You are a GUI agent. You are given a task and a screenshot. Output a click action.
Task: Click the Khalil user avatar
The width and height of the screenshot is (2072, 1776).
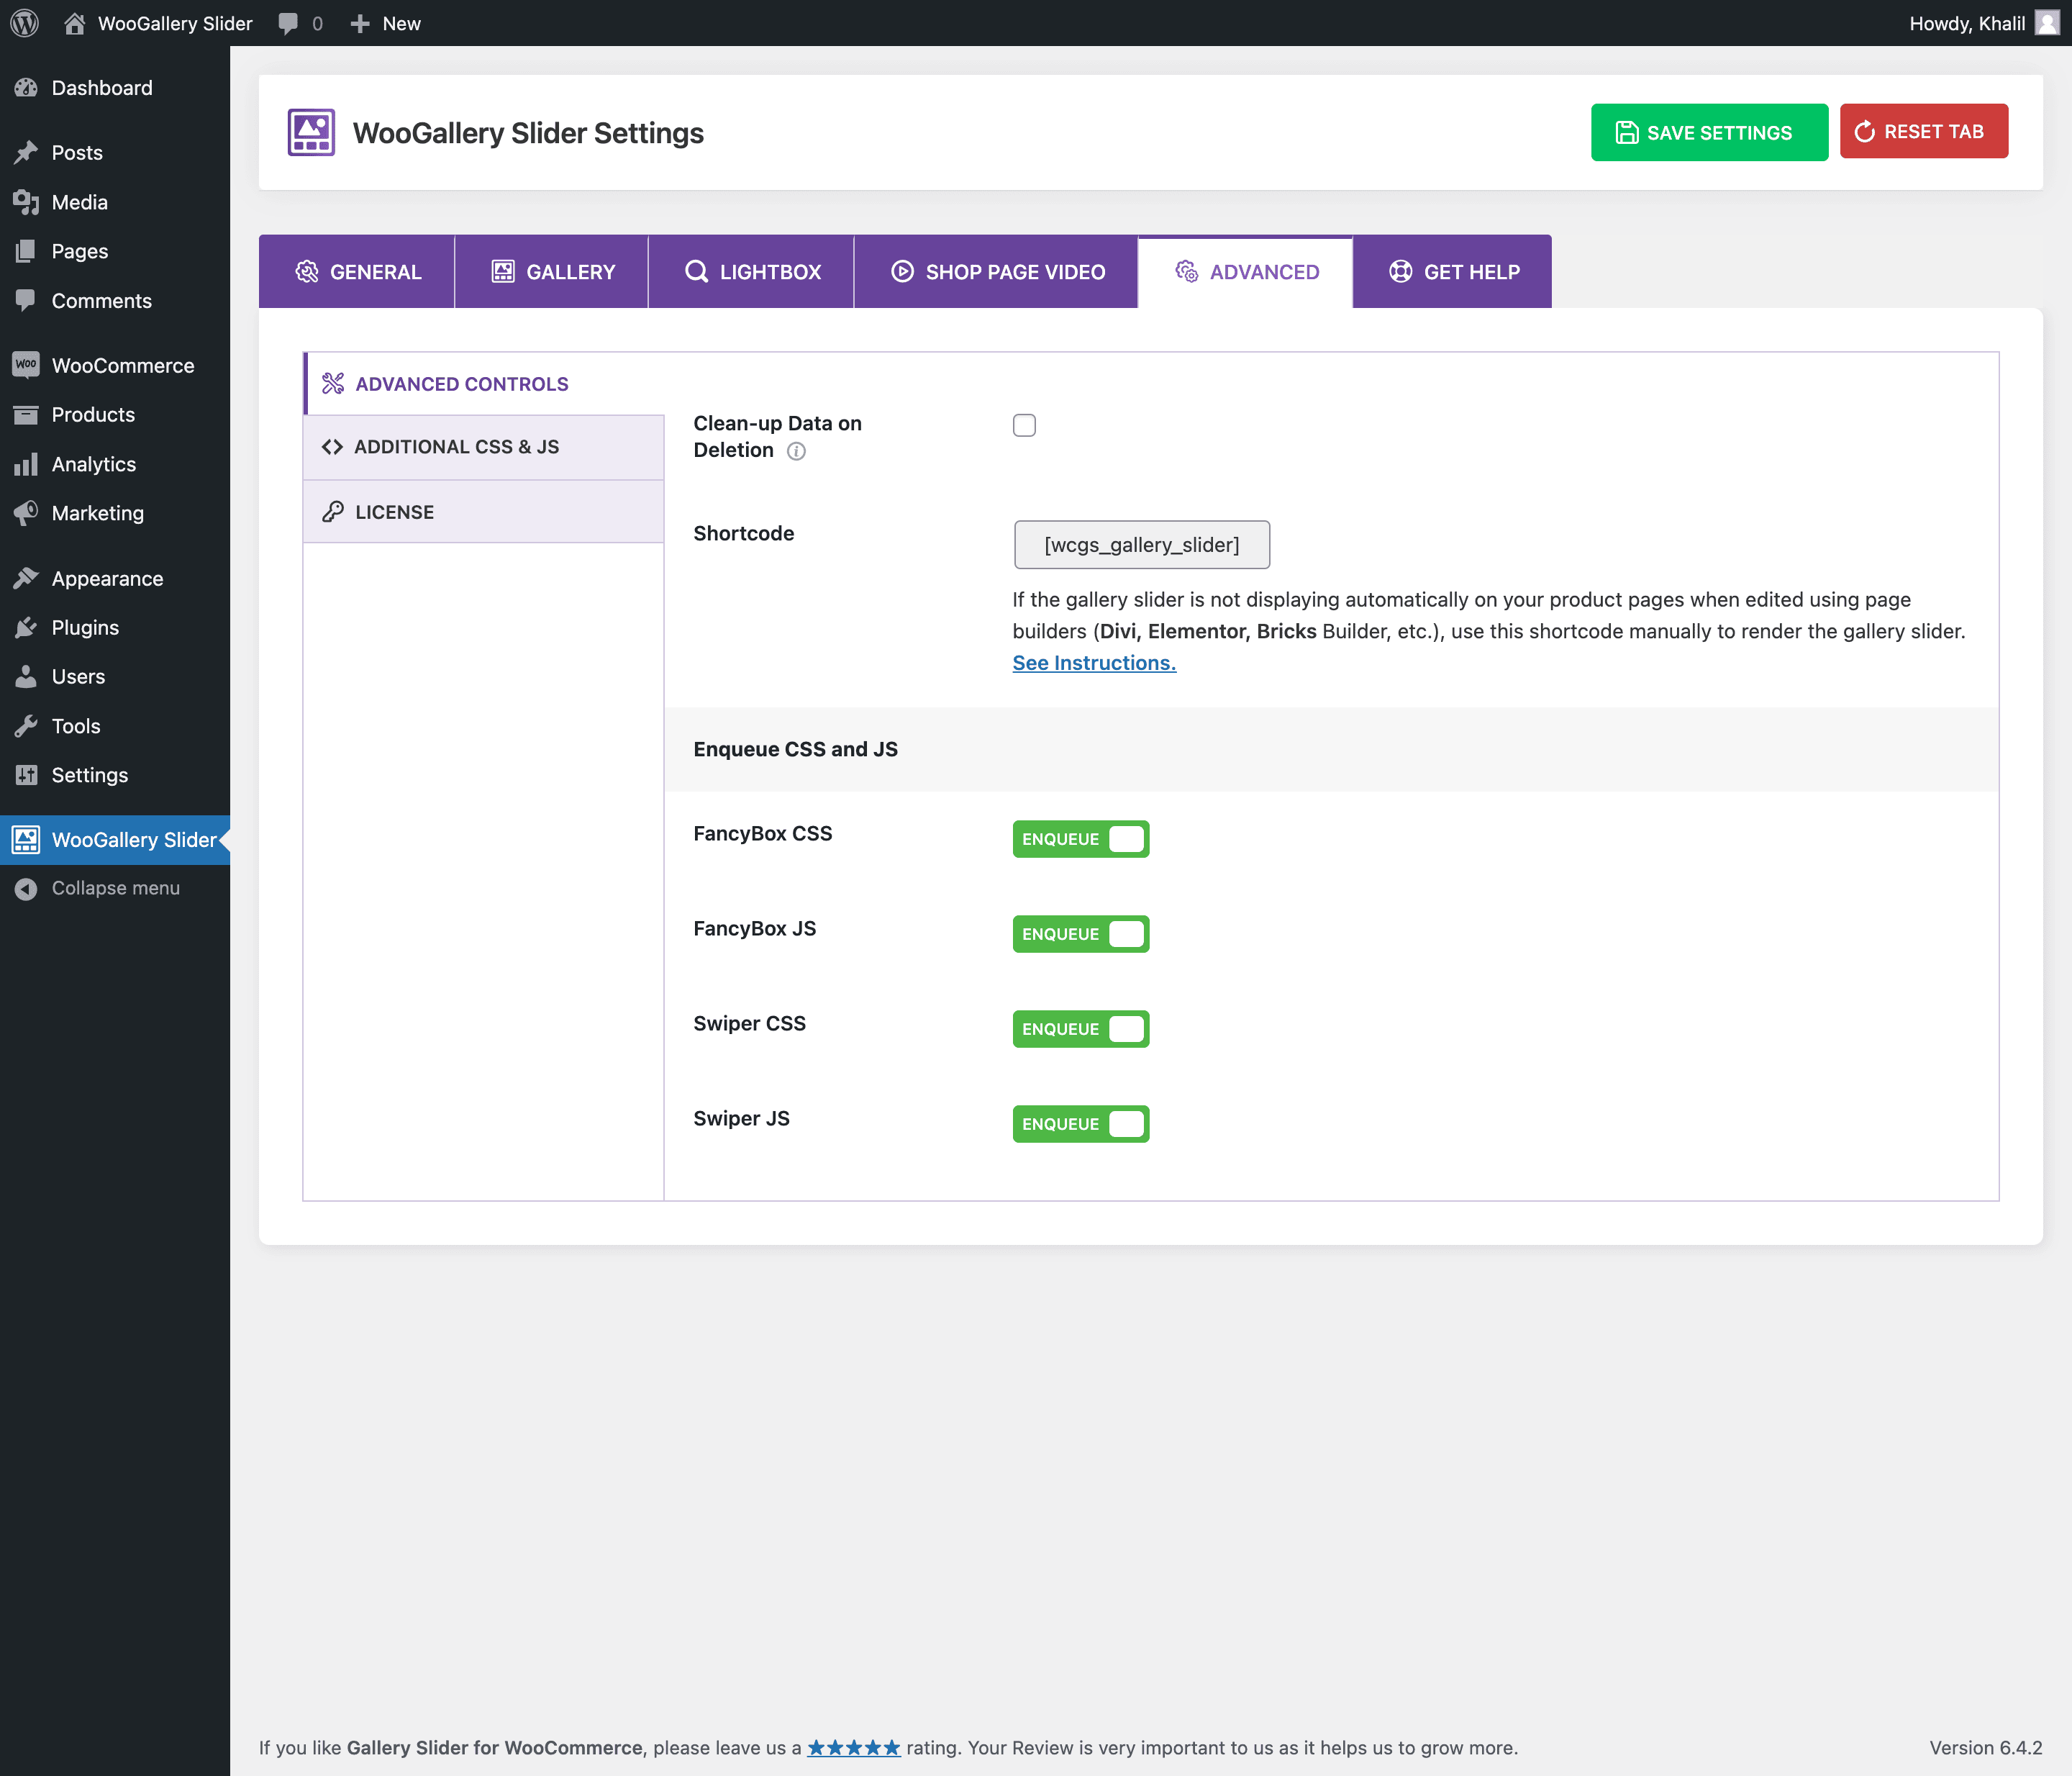click(2046, 23)
